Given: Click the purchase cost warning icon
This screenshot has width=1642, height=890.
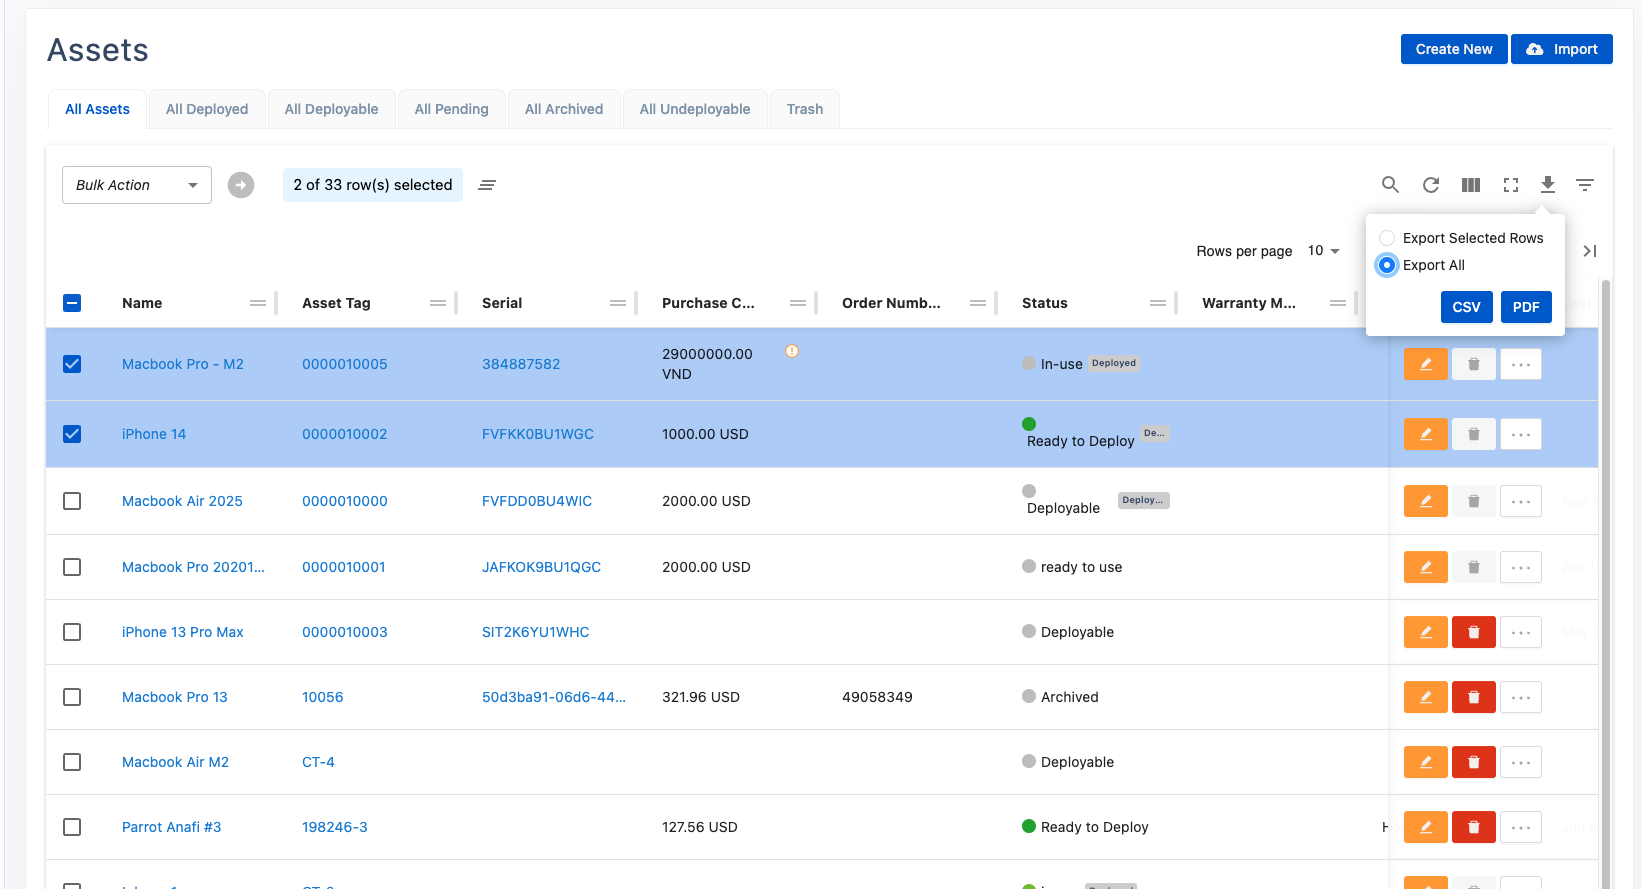Looking at the screenshot, I should coord(792,351).
